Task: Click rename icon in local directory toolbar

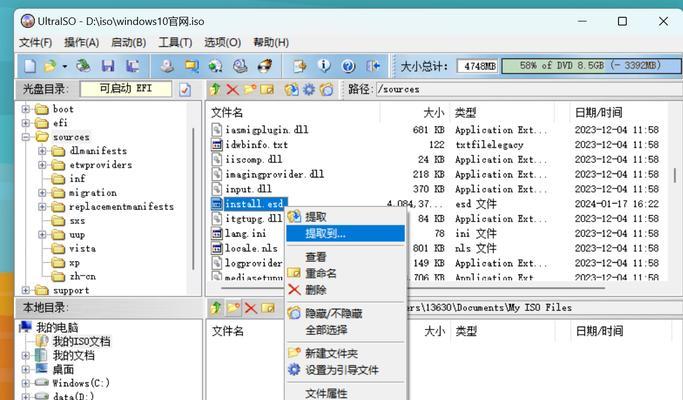Action: click(268, 308)
